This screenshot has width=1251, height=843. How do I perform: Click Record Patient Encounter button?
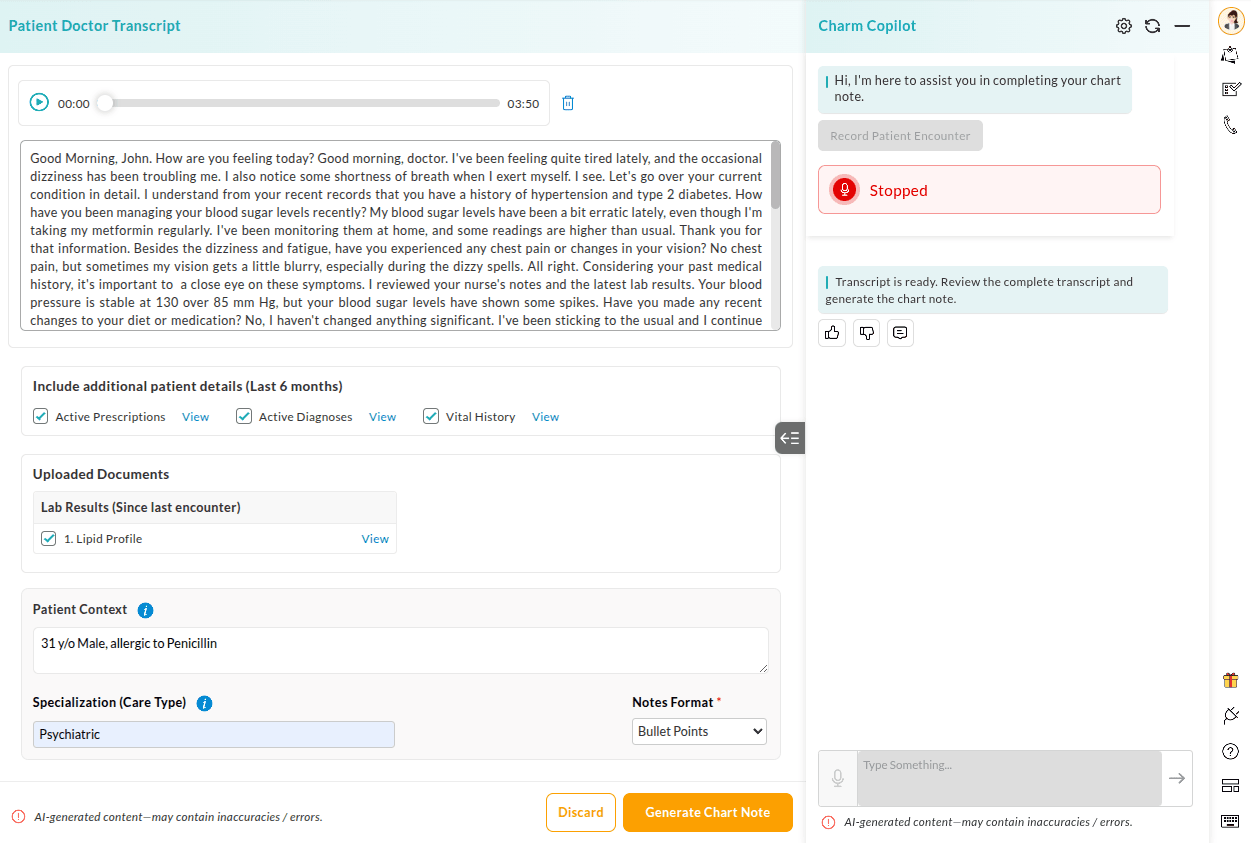(900, 136)
